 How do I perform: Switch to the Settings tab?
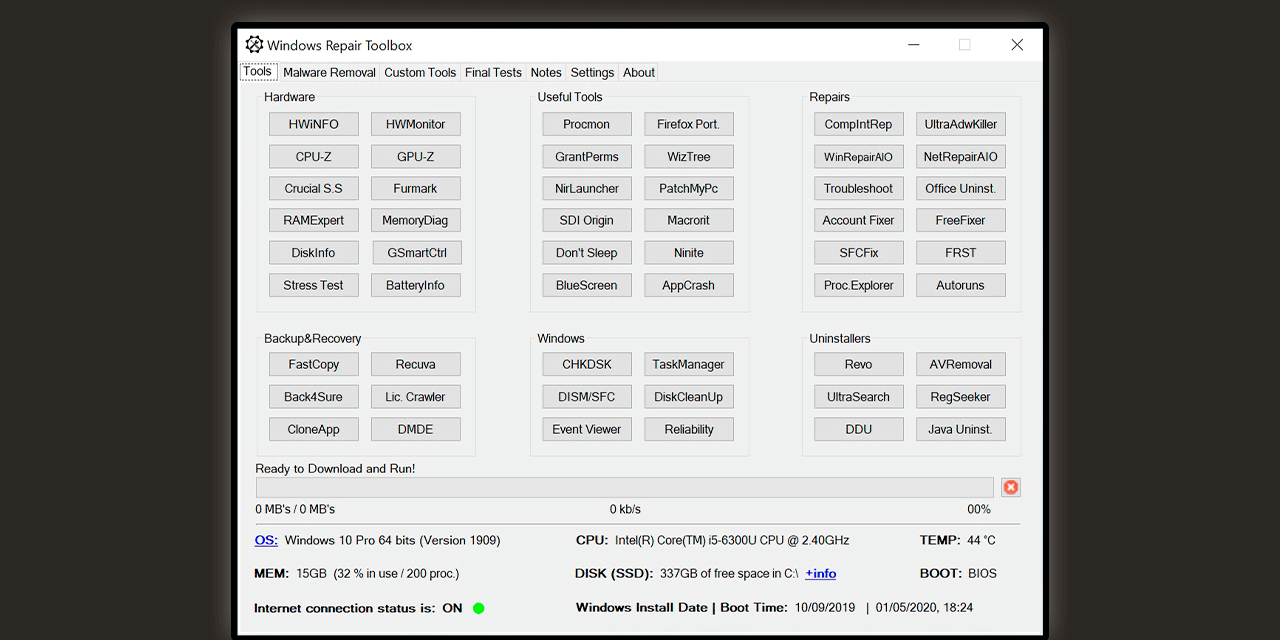point(592,72)
